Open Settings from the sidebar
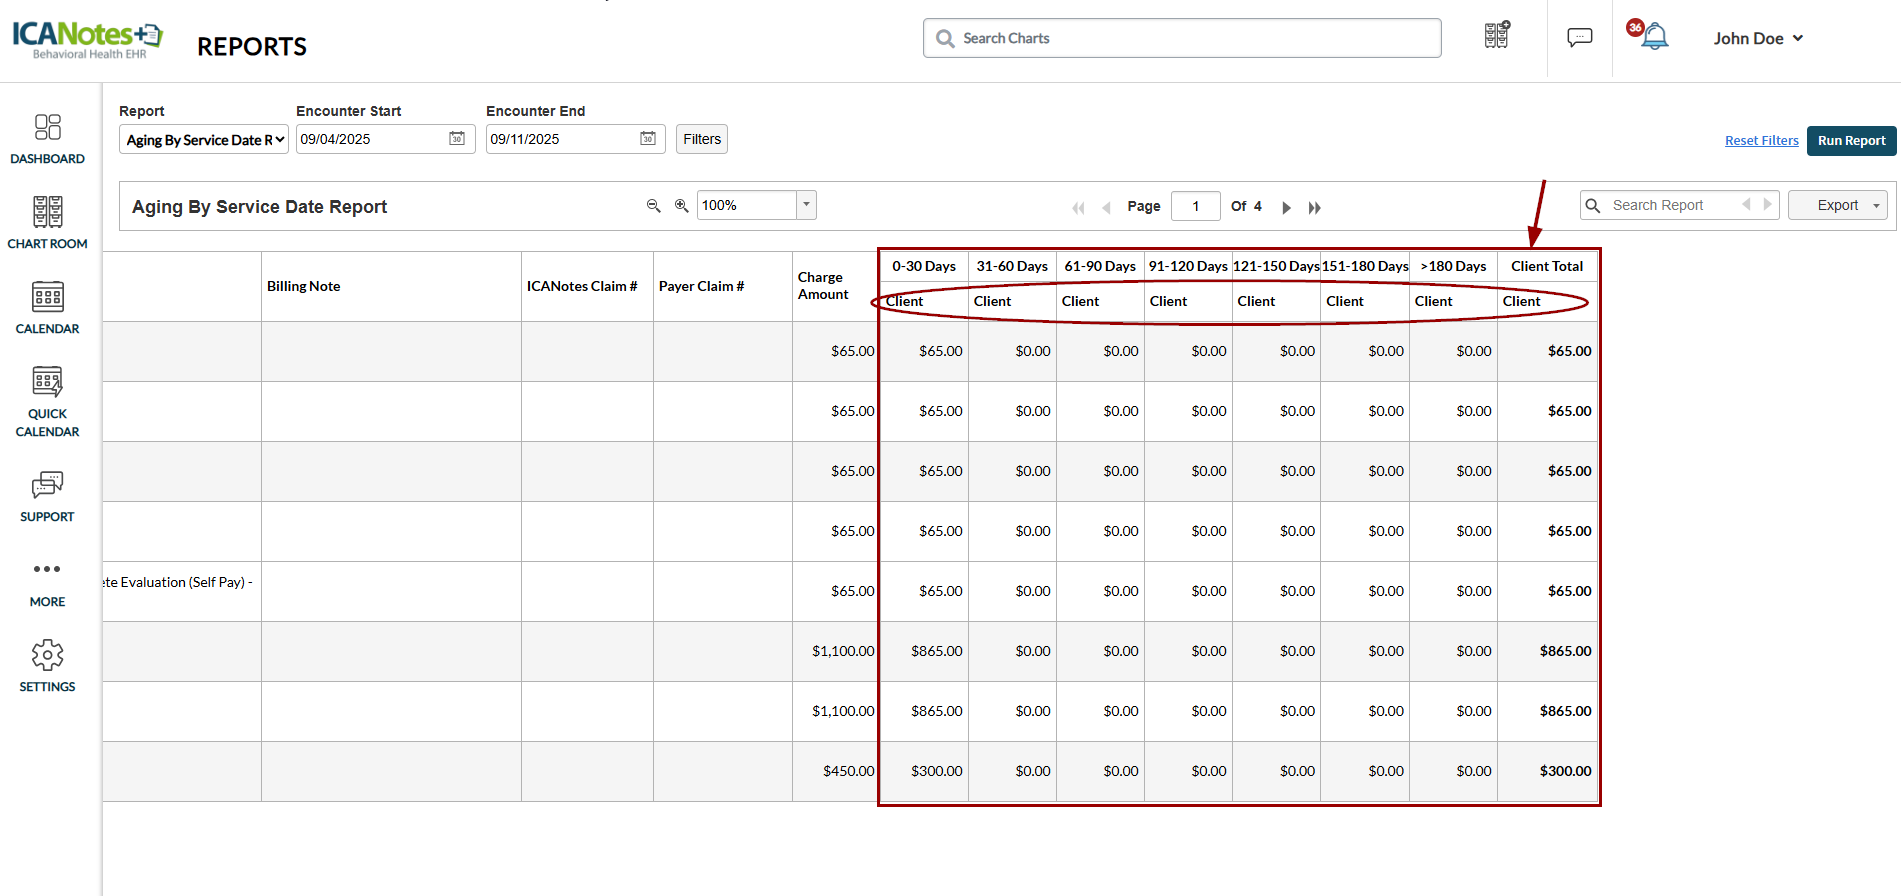Image resolution: width=1901 pixels, height=896 pixels. pyautogui.click(x=47, y=667)
